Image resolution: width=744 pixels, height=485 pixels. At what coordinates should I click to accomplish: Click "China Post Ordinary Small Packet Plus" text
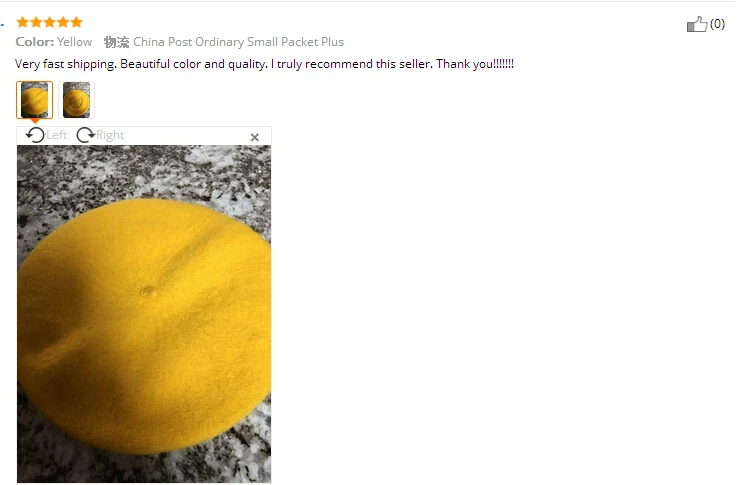(238, 42)
